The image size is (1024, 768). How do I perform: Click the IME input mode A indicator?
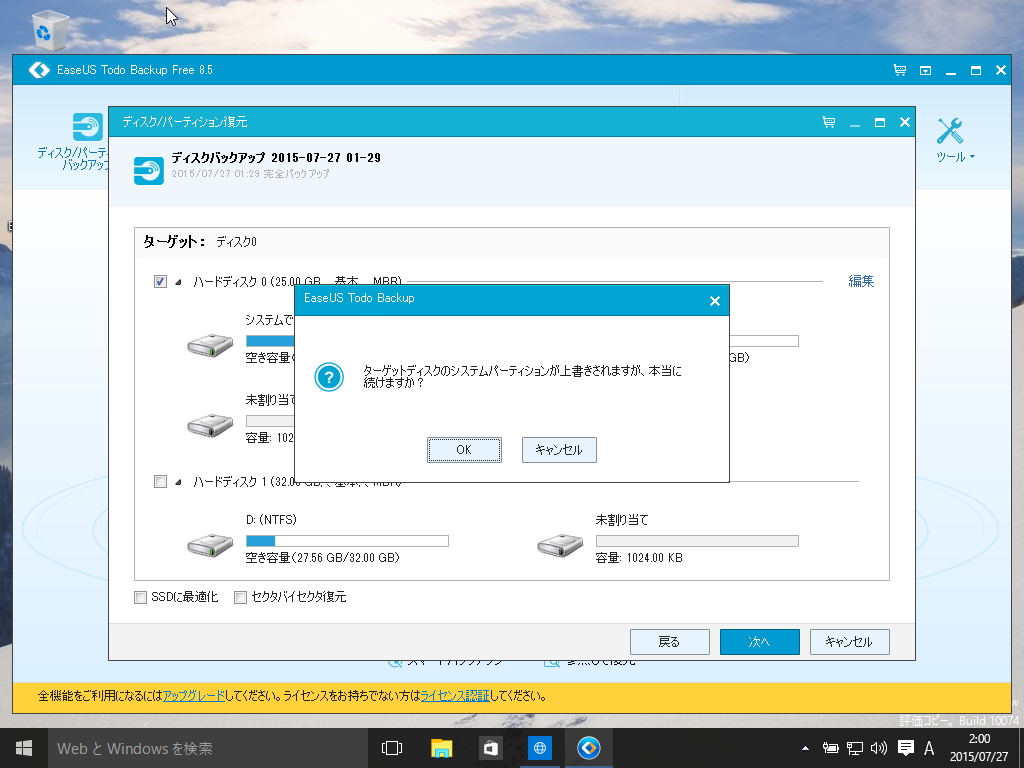[929, 748]
